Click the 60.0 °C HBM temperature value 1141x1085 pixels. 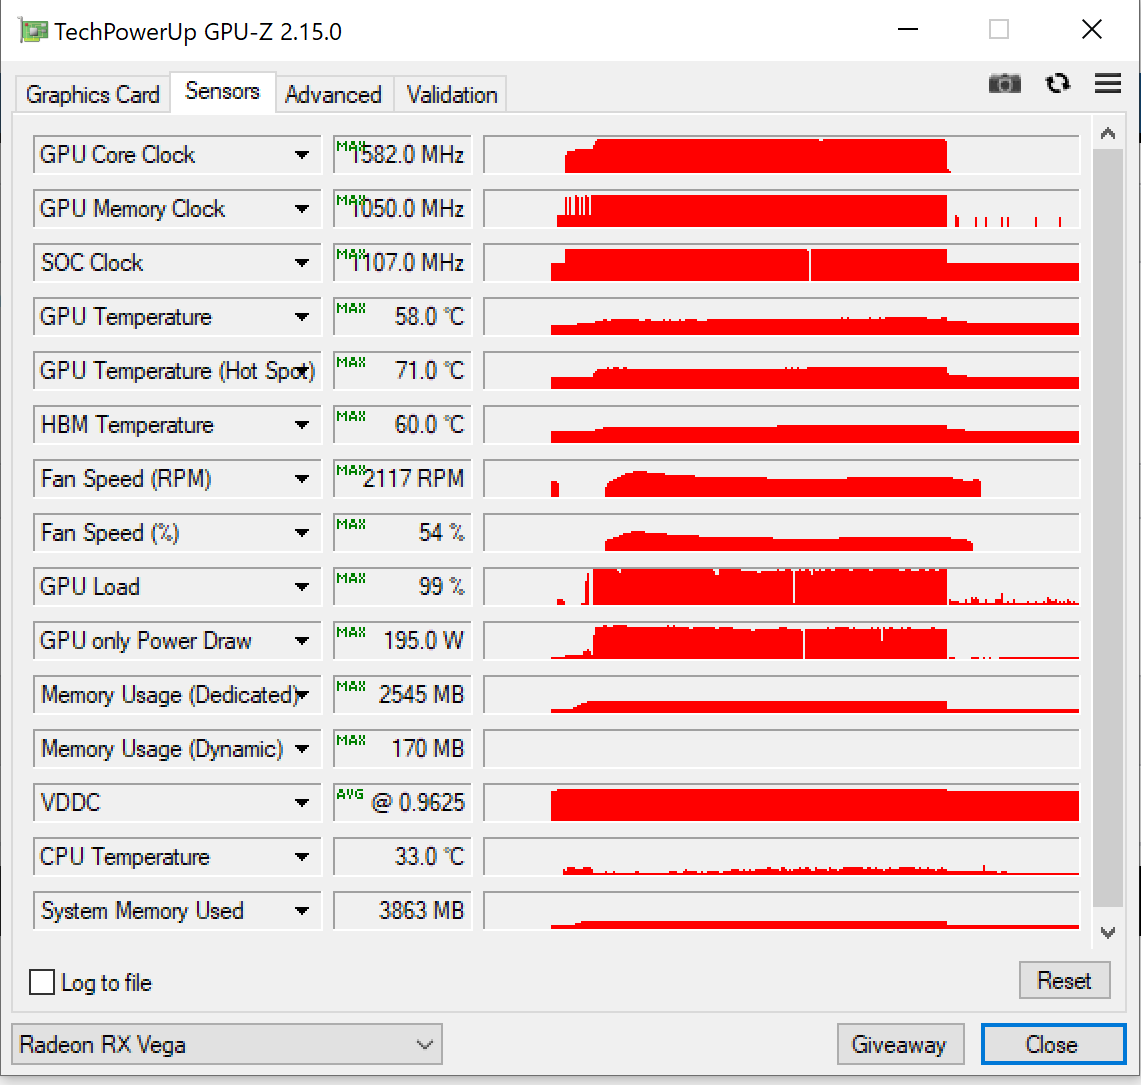[402, 425]
